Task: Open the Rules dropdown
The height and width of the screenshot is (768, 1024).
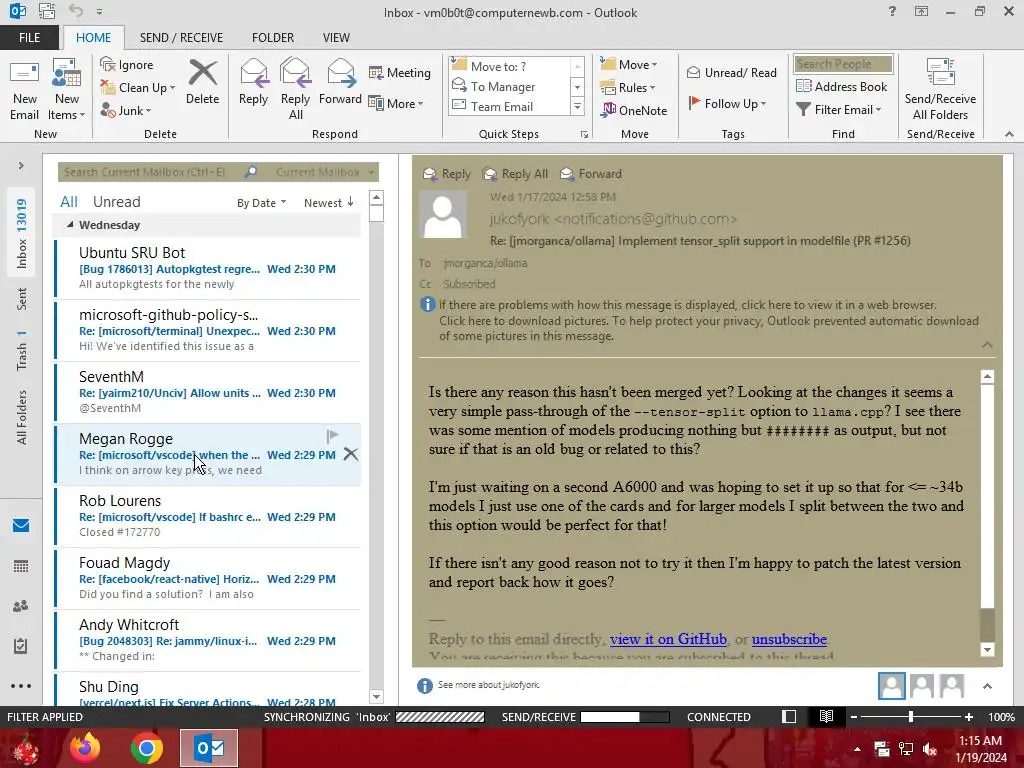Action: click(x=628, y=88)
